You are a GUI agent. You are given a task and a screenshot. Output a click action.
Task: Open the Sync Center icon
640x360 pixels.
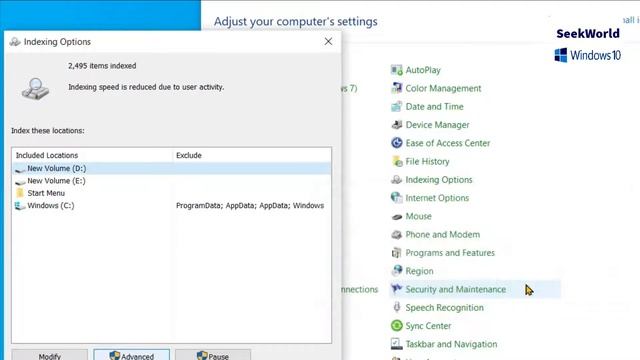click(396, 326)
